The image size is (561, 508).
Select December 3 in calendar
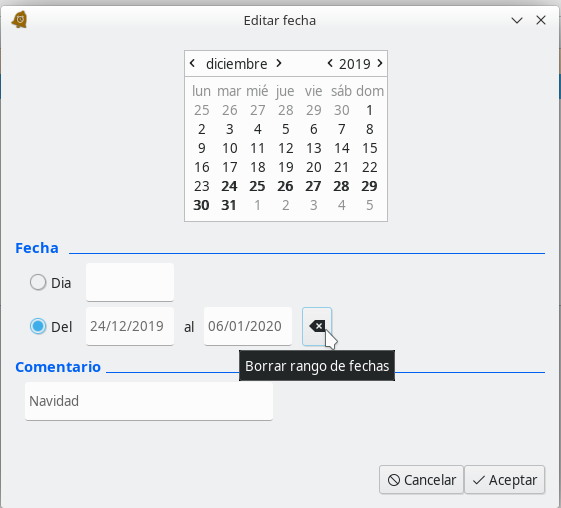[229, 129]
